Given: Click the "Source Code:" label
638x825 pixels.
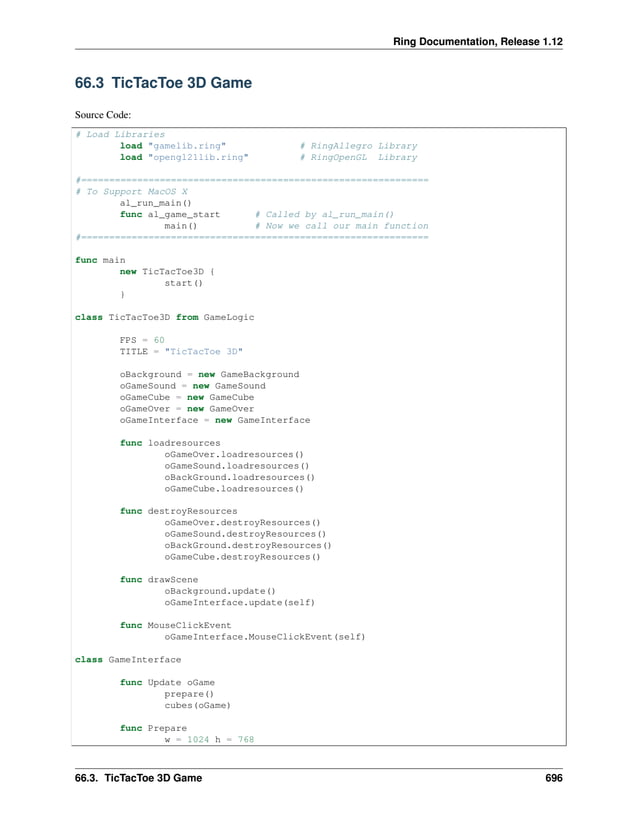Looking at the screenshot, I should (103, 115).
